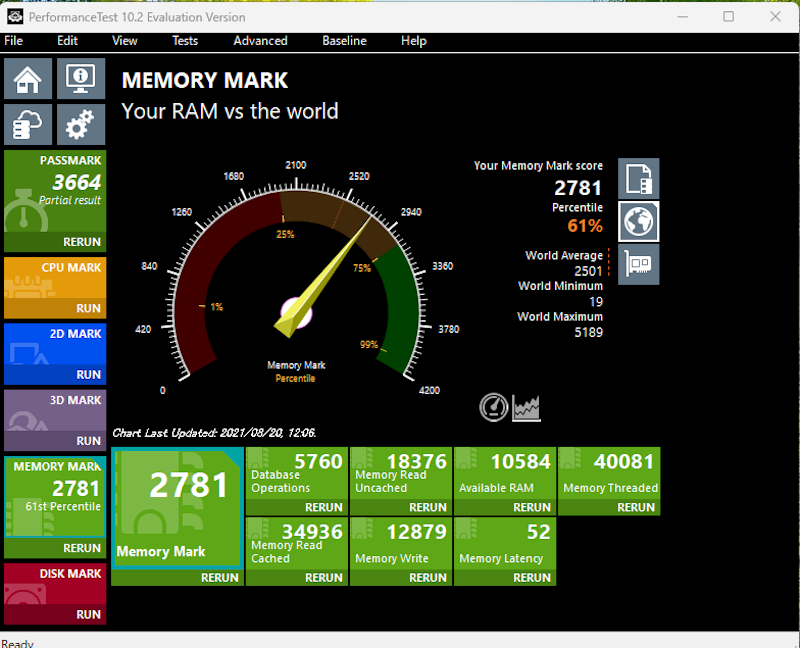Rerun the Memory Read Uncached test

coord(401,507)
